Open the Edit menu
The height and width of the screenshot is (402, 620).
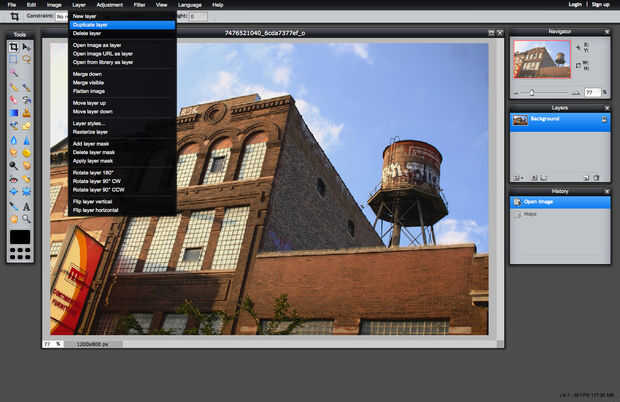(31, 5)
